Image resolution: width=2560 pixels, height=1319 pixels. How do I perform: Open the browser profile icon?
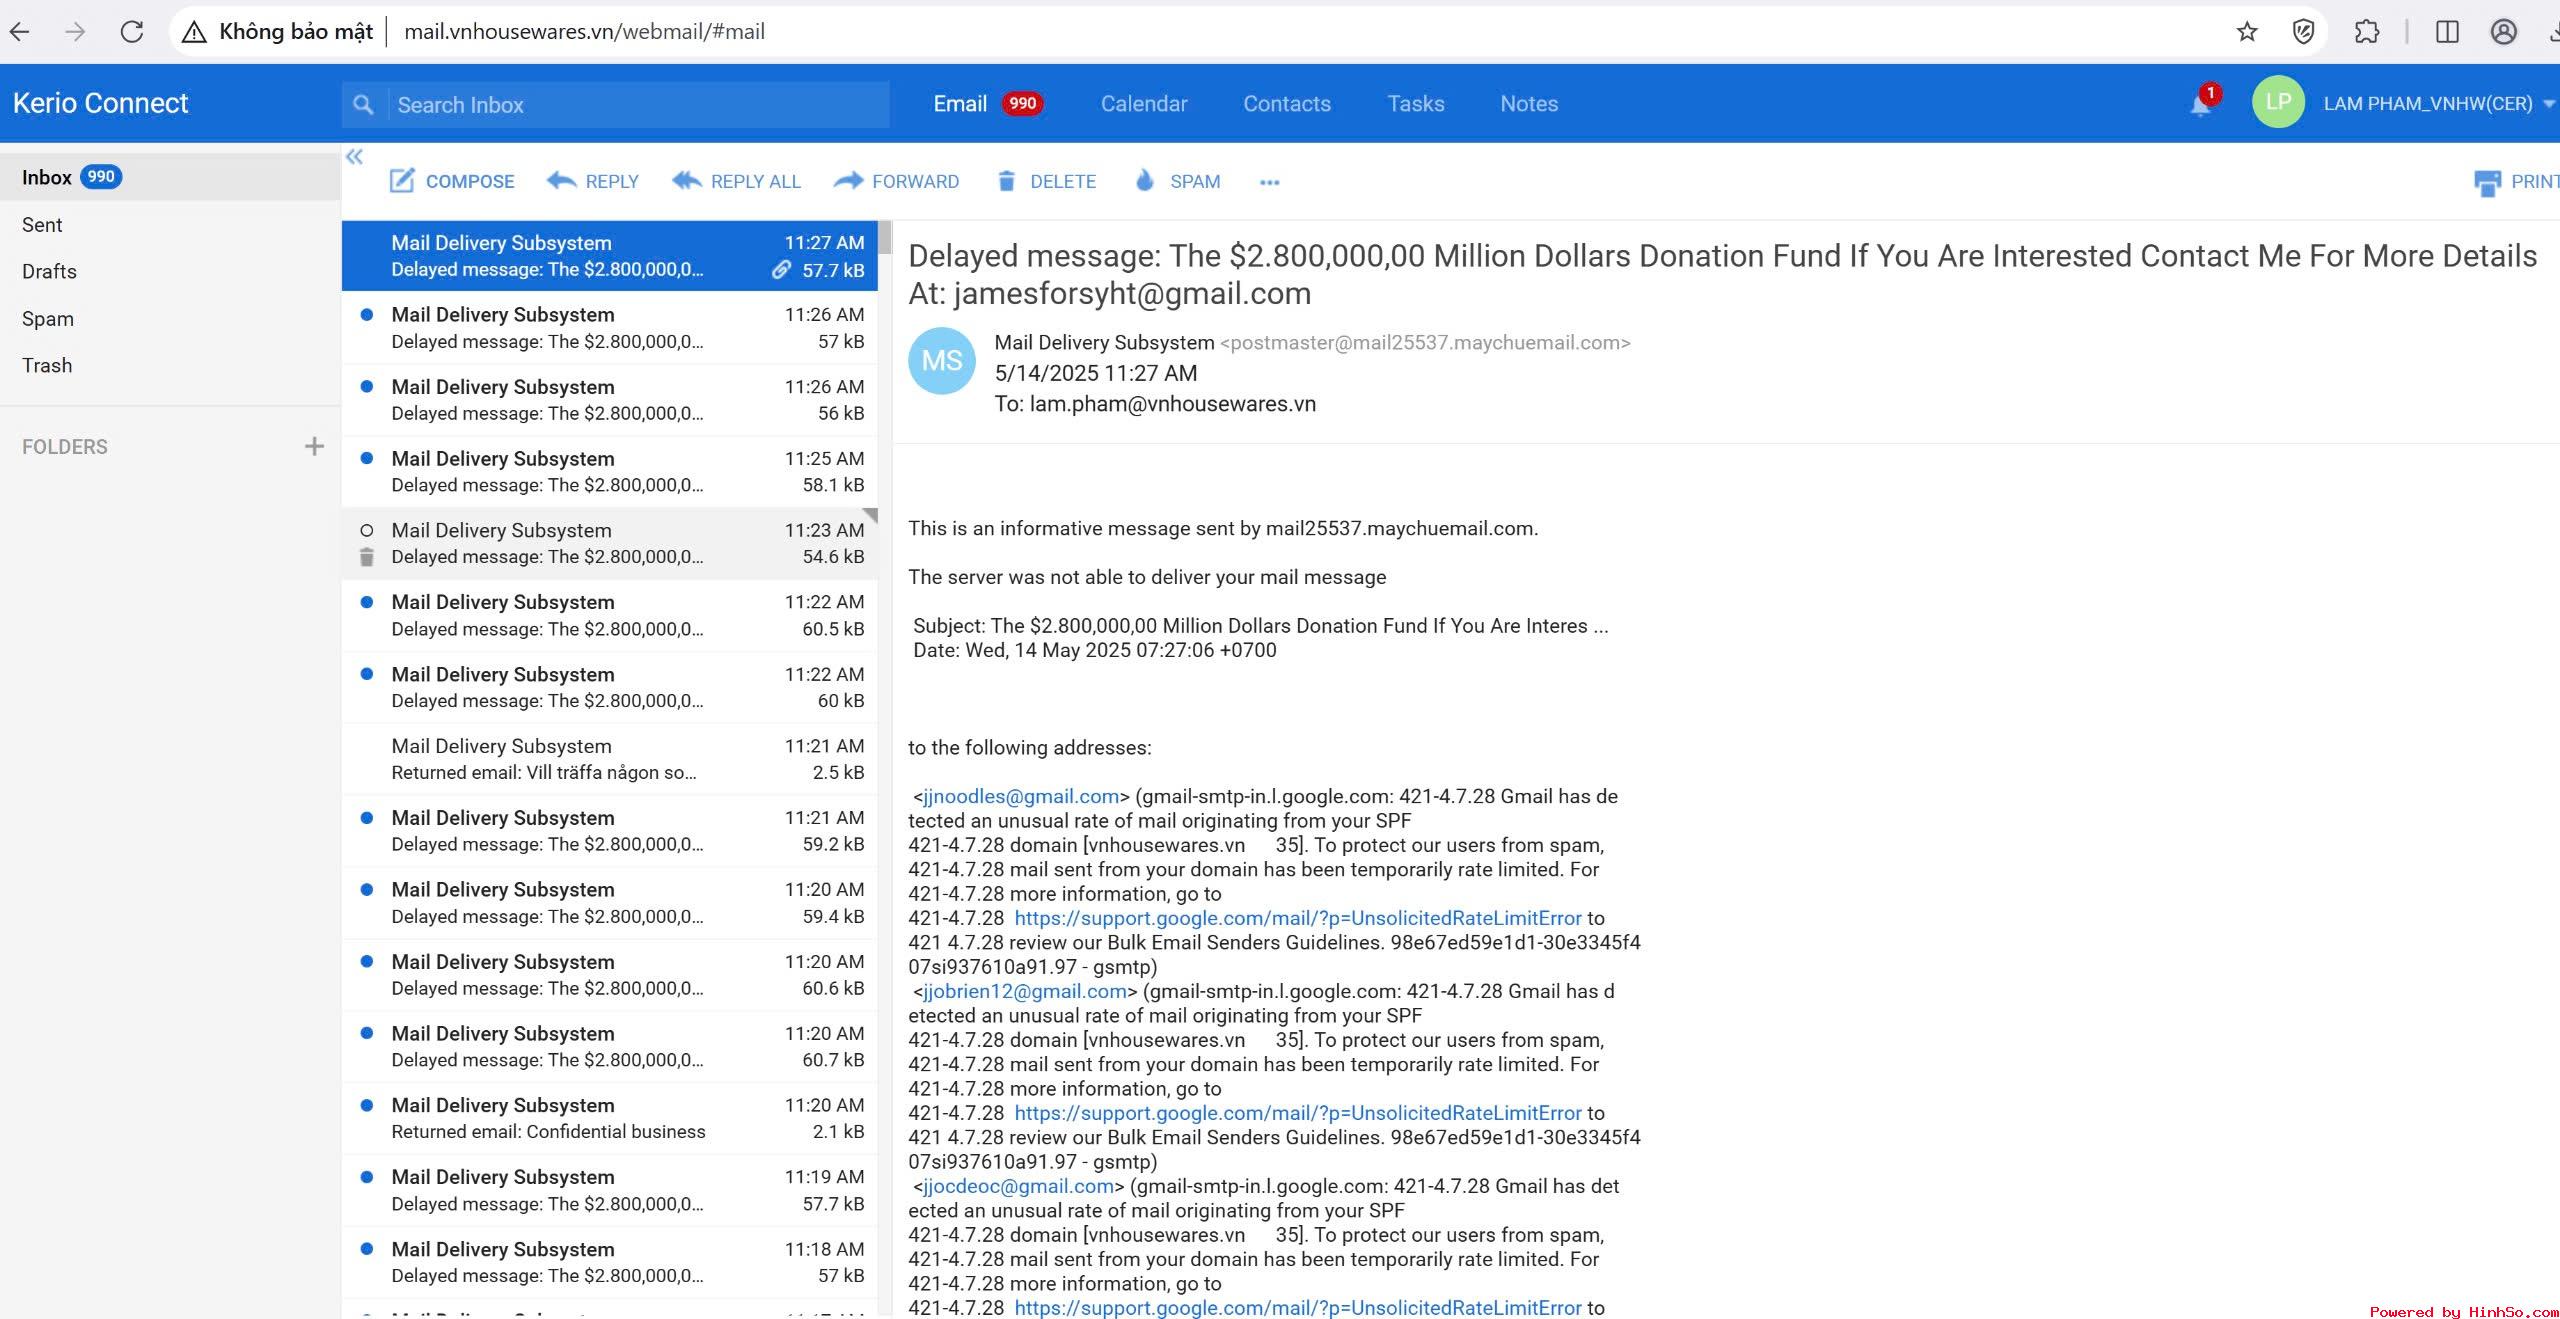click(x=2503, y=32)
